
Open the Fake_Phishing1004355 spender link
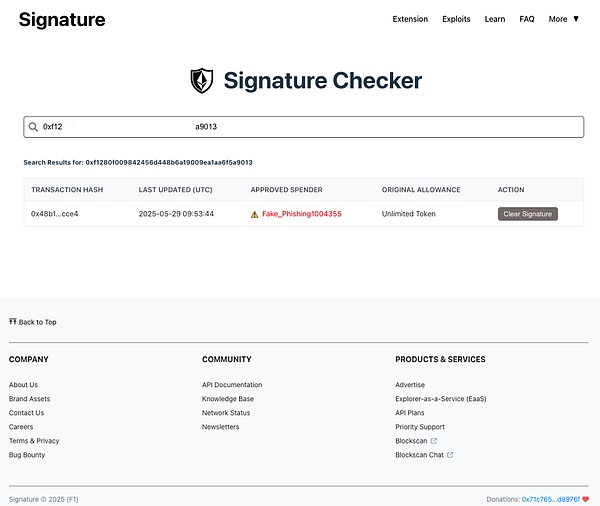pyautogui.click(x=301, y=214)
